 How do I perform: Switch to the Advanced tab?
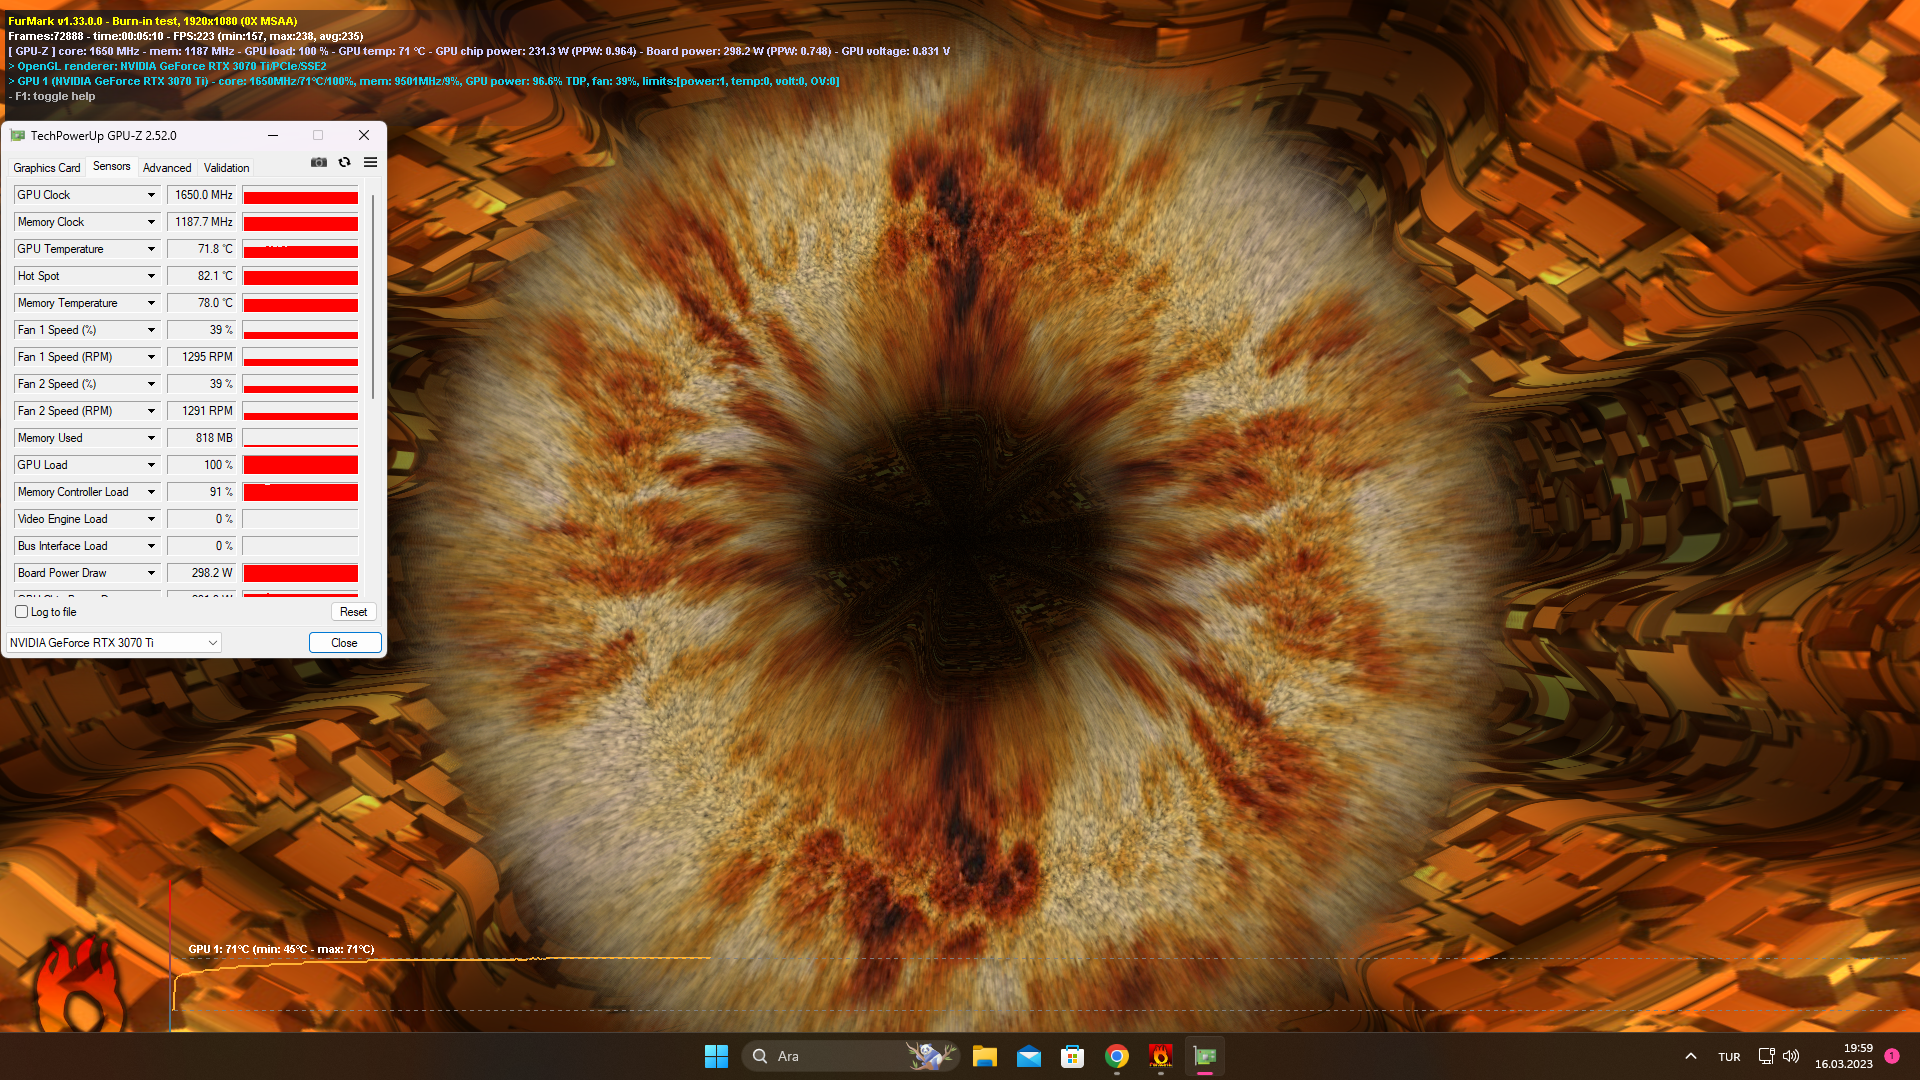pos(167,168)
